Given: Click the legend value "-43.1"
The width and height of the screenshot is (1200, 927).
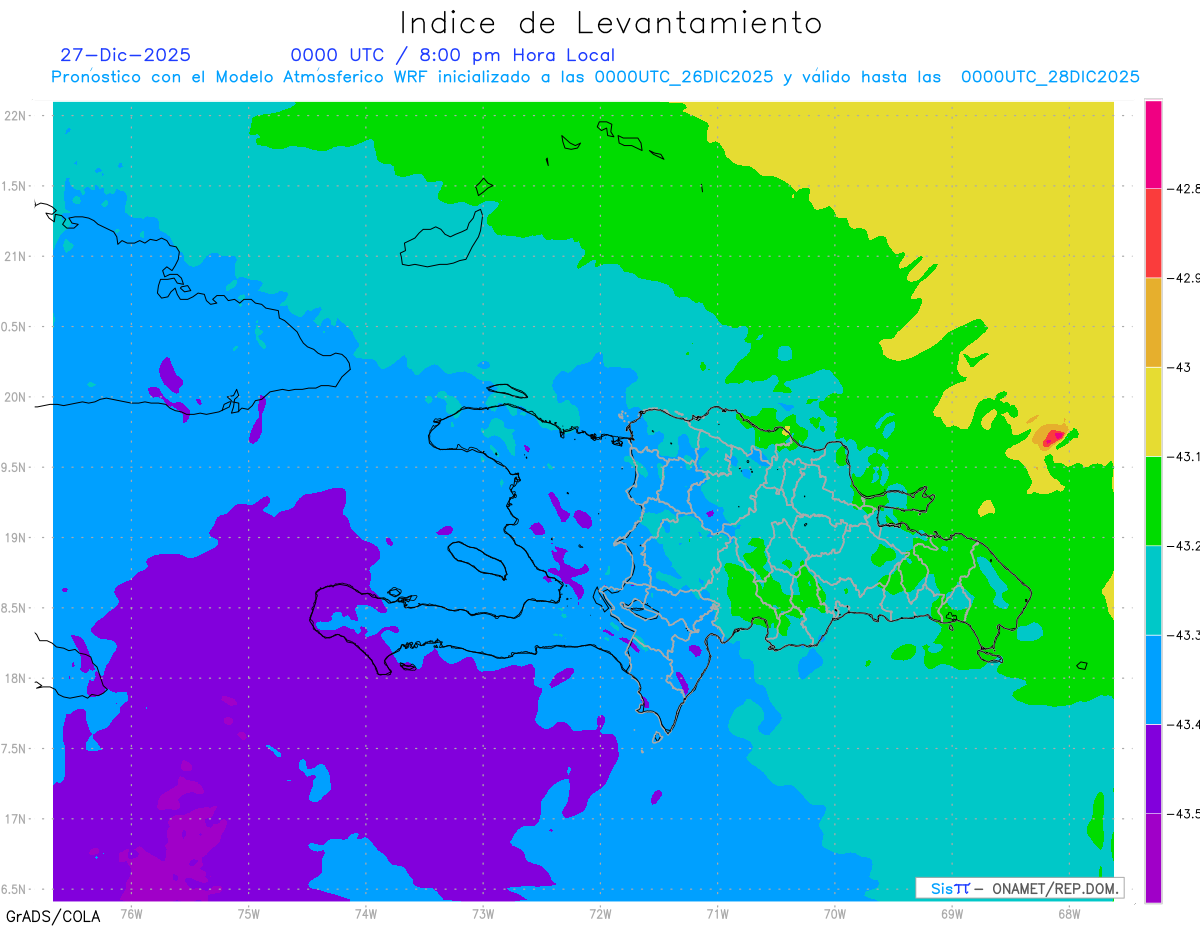Looking at the screenshot, I should [1184, 456].
